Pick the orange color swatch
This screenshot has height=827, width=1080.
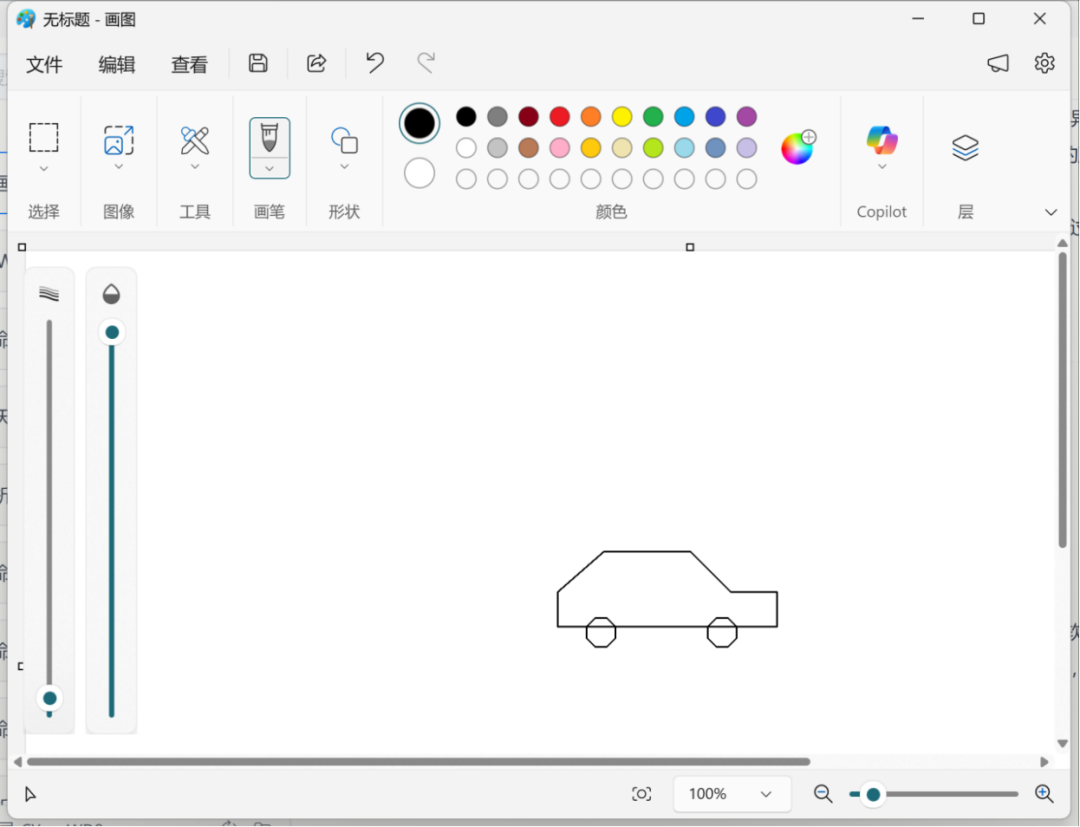[591, 116]
